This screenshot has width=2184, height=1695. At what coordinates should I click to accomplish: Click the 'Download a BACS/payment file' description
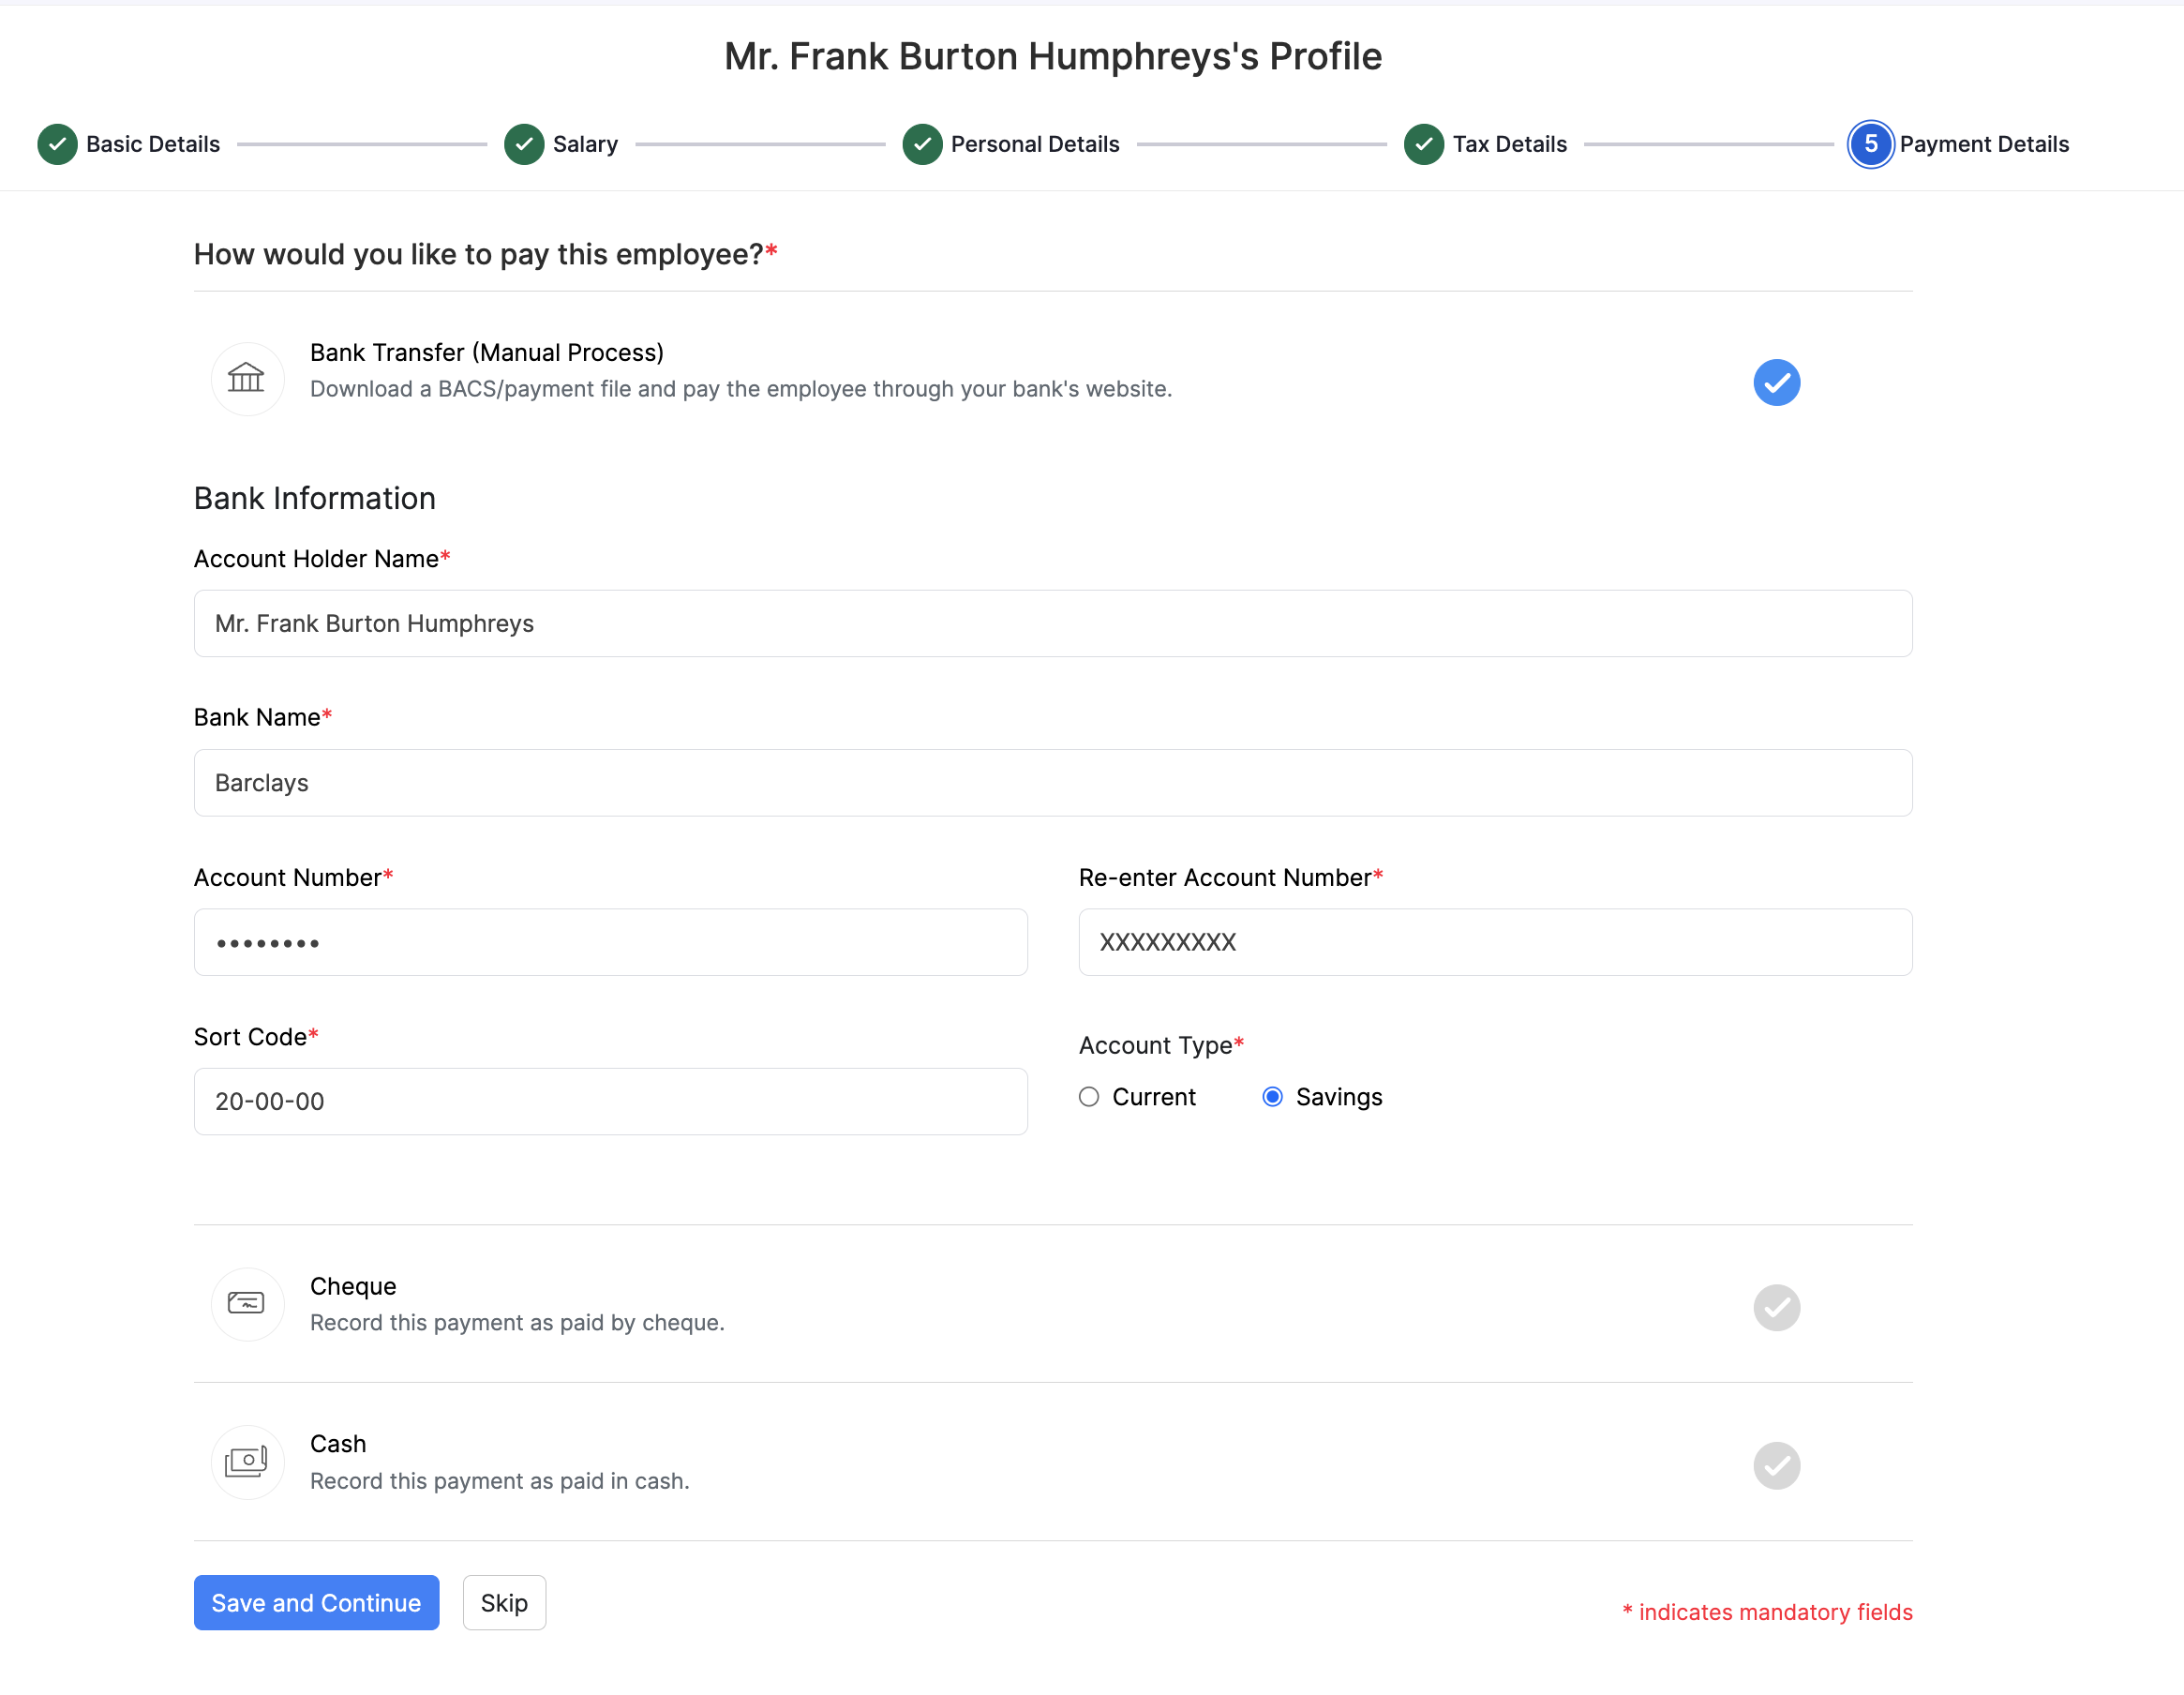741,389
